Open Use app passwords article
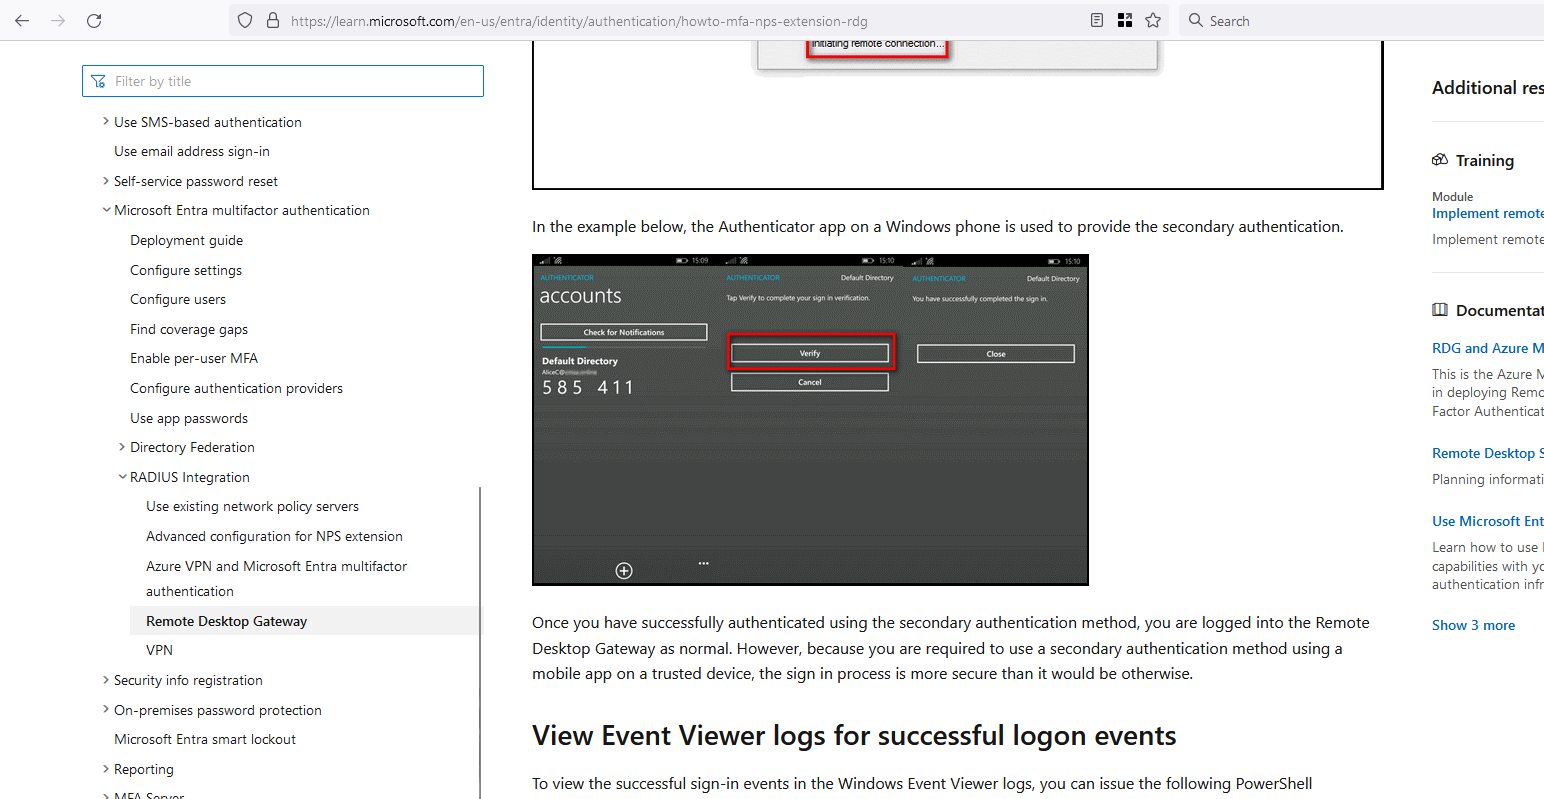1544x799 pixels. (x=189, y=418)
